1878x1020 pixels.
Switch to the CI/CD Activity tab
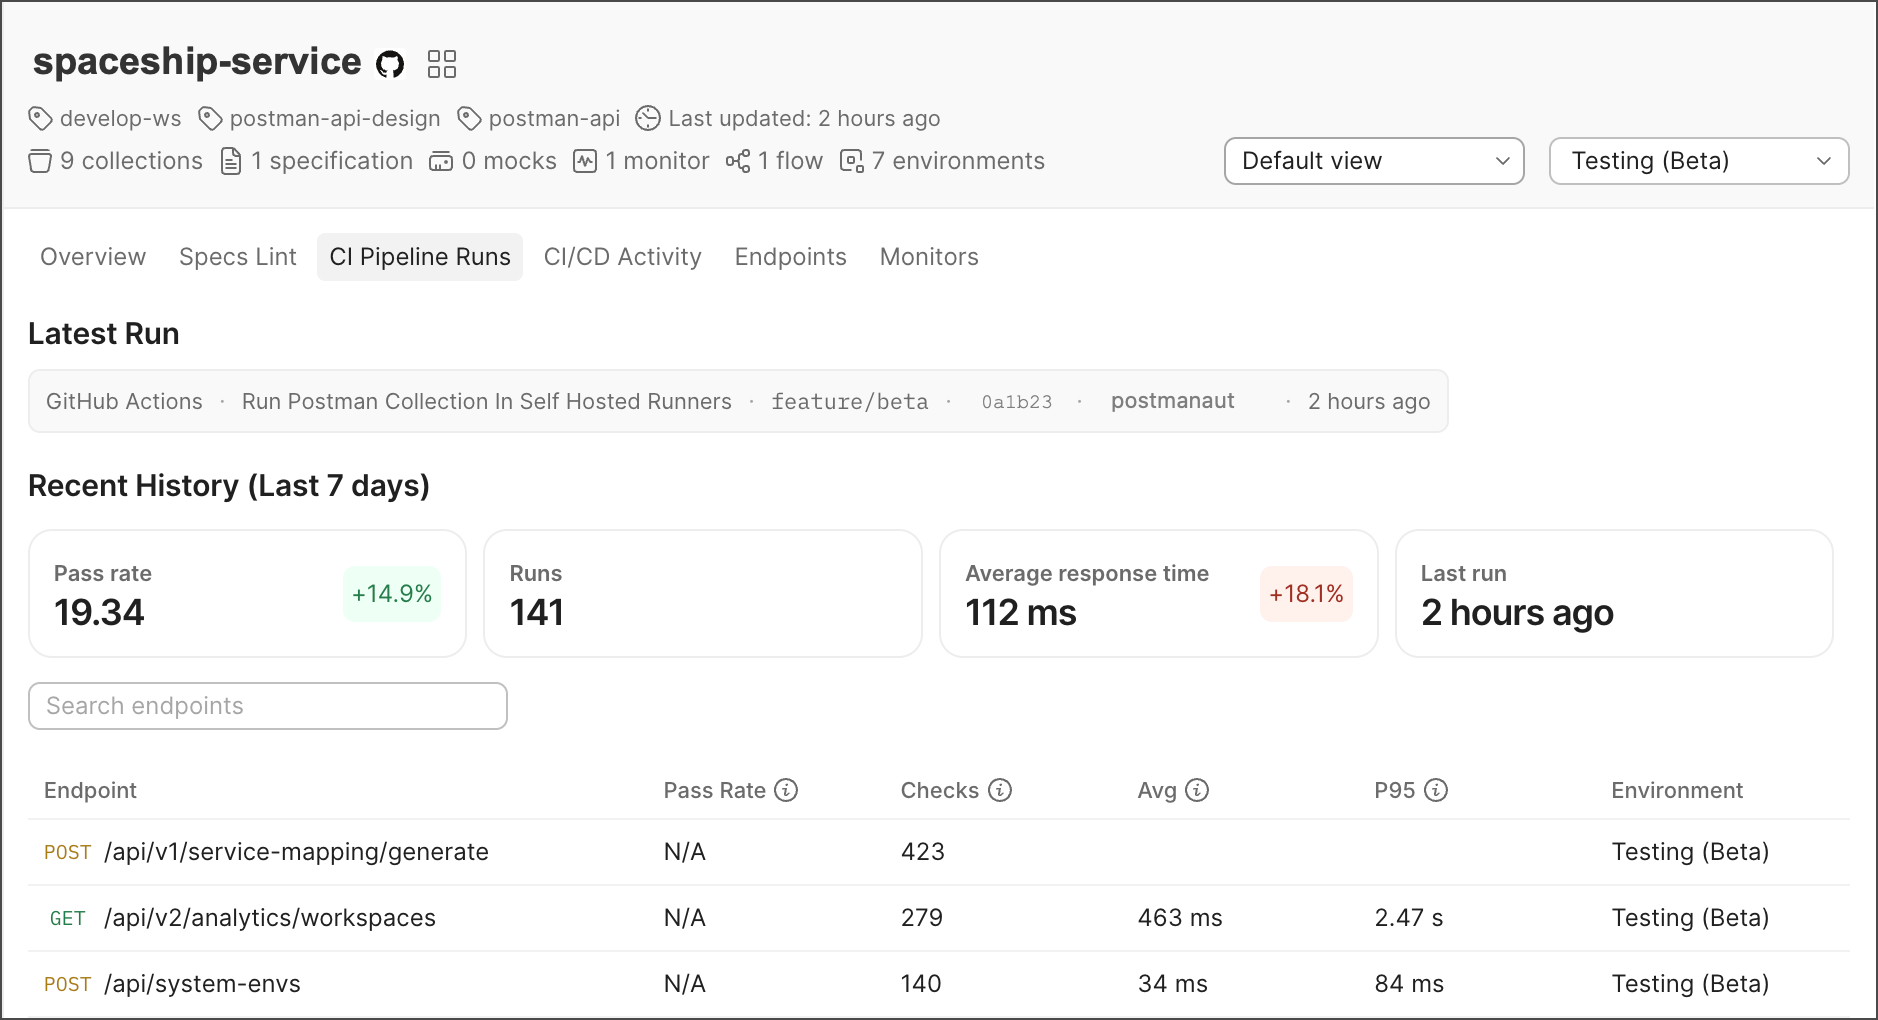click(x=622, y=257)
